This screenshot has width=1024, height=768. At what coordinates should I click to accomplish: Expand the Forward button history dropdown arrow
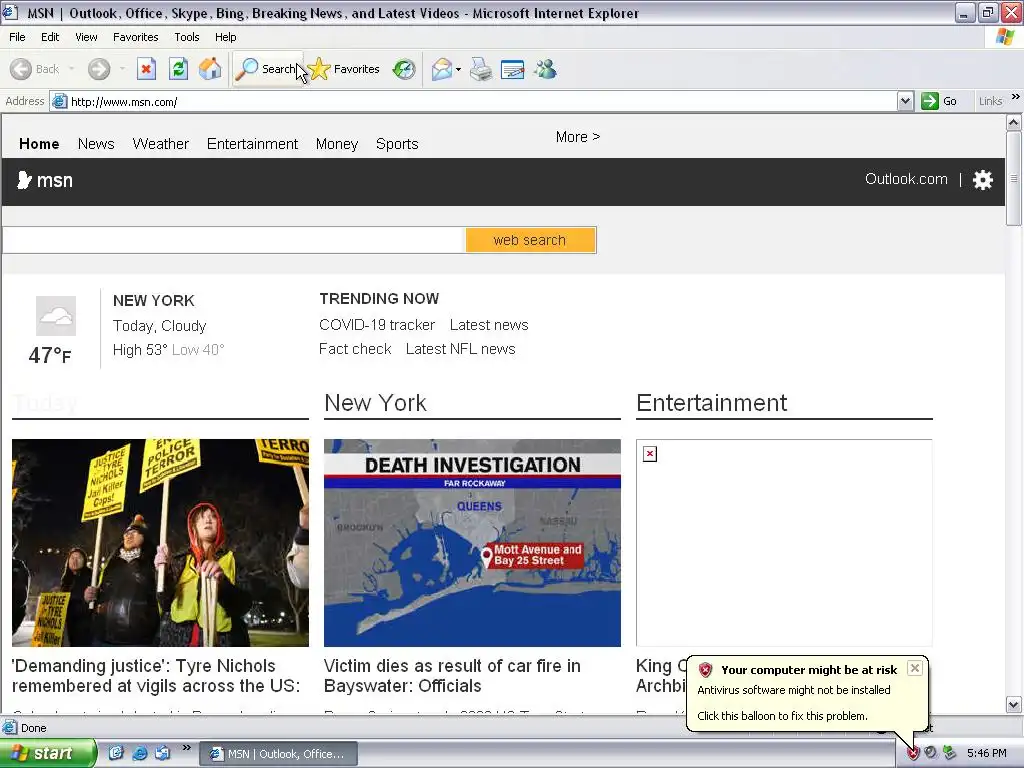[x=122, y=69]
